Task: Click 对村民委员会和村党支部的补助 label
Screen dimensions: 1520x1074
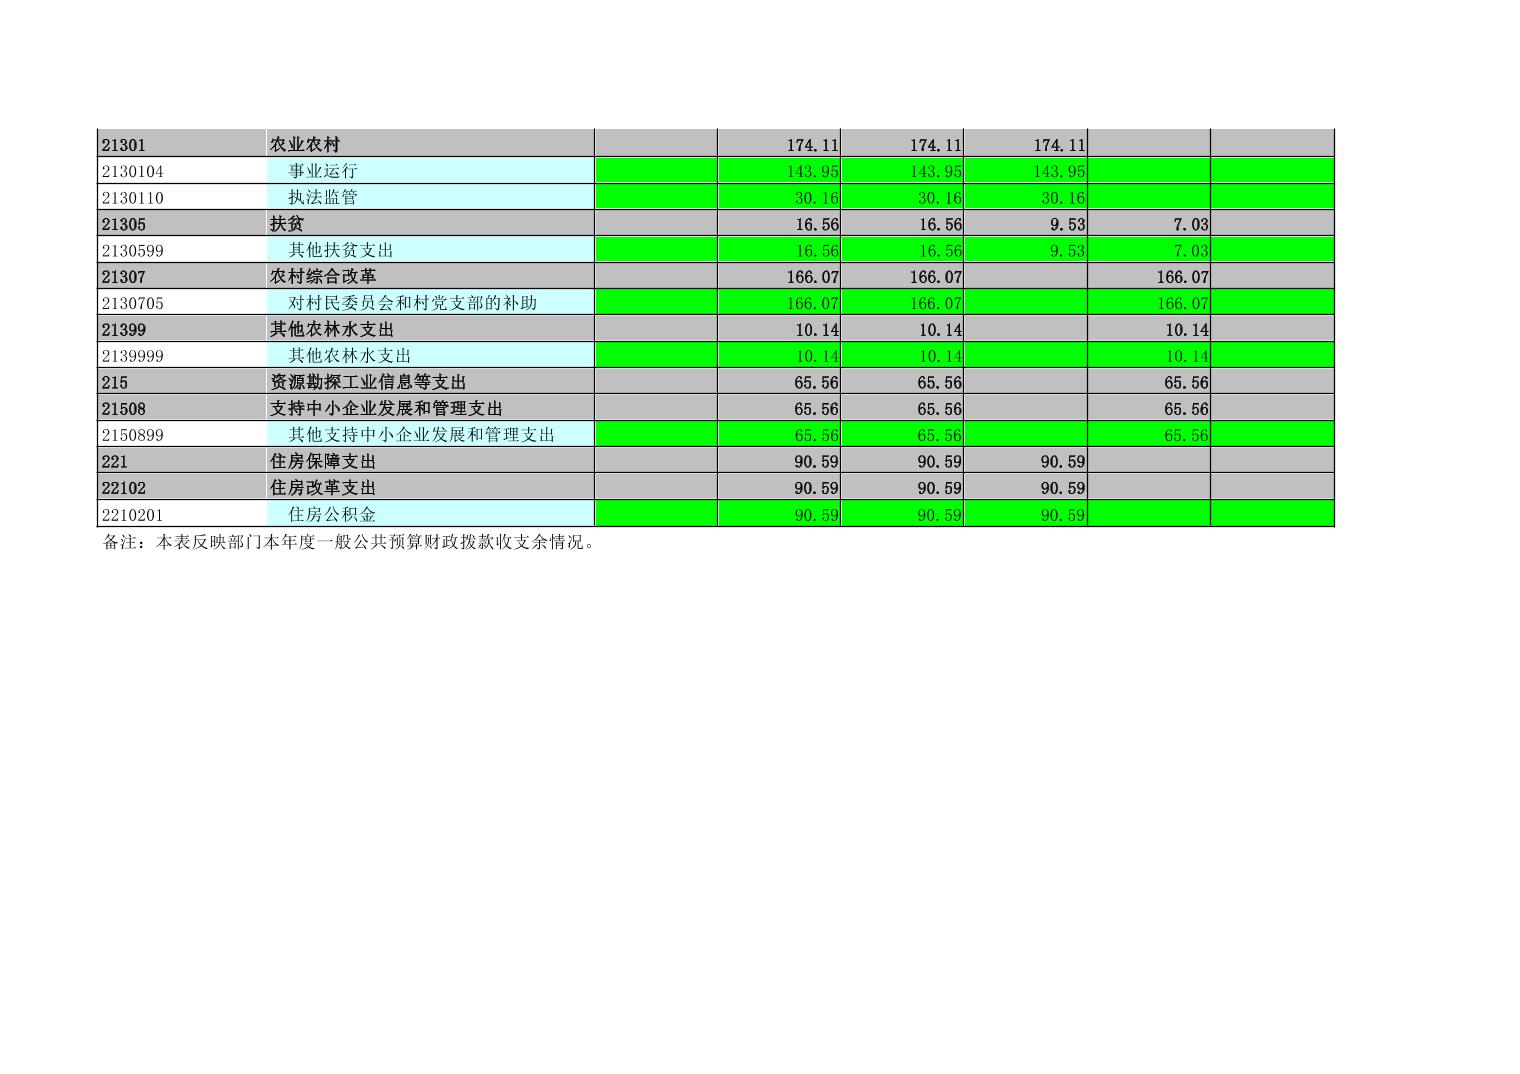Action: (x=413, y=303)
